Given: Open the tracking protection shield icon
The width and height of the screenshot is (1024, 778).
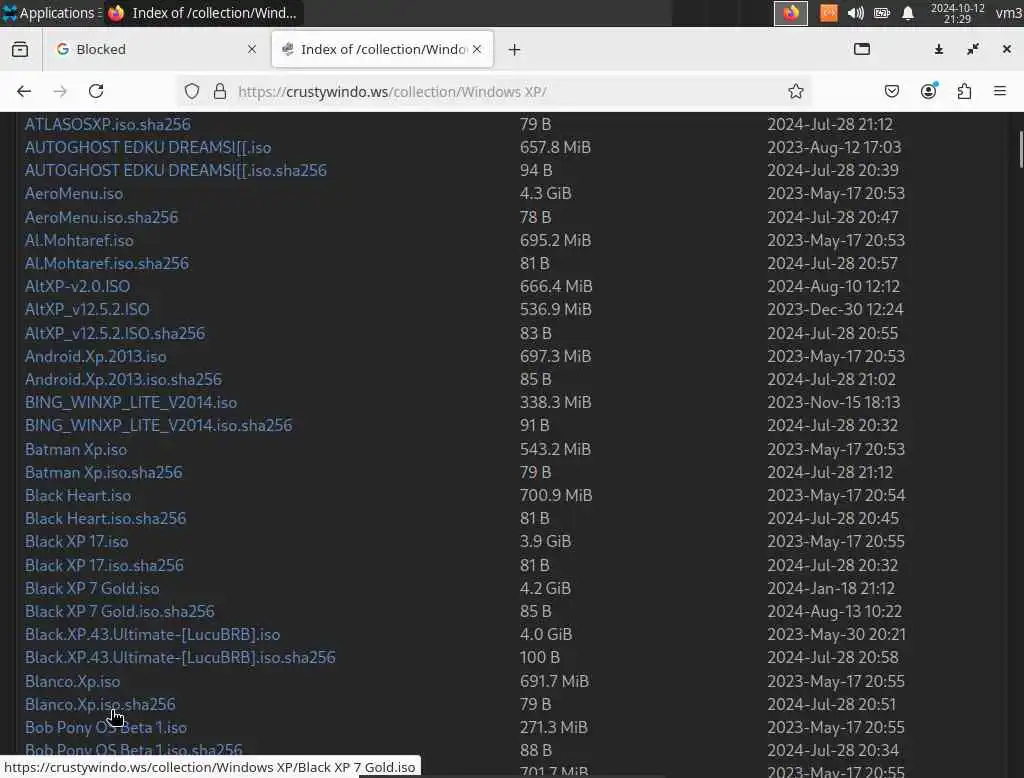Looking at the screenshot, I should (191, 91).
